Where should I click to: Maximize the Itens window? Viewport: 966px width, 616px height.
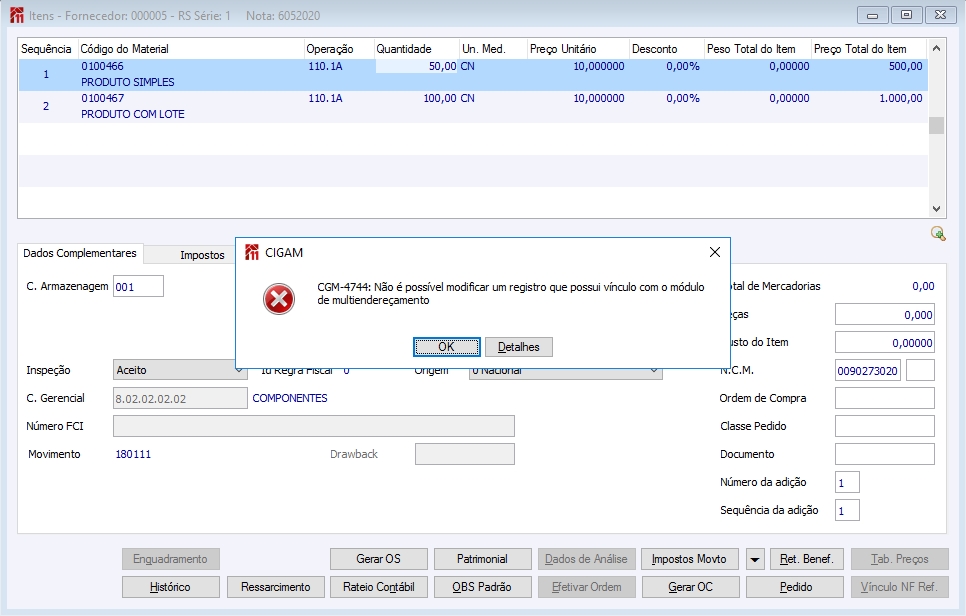[906, 15]
